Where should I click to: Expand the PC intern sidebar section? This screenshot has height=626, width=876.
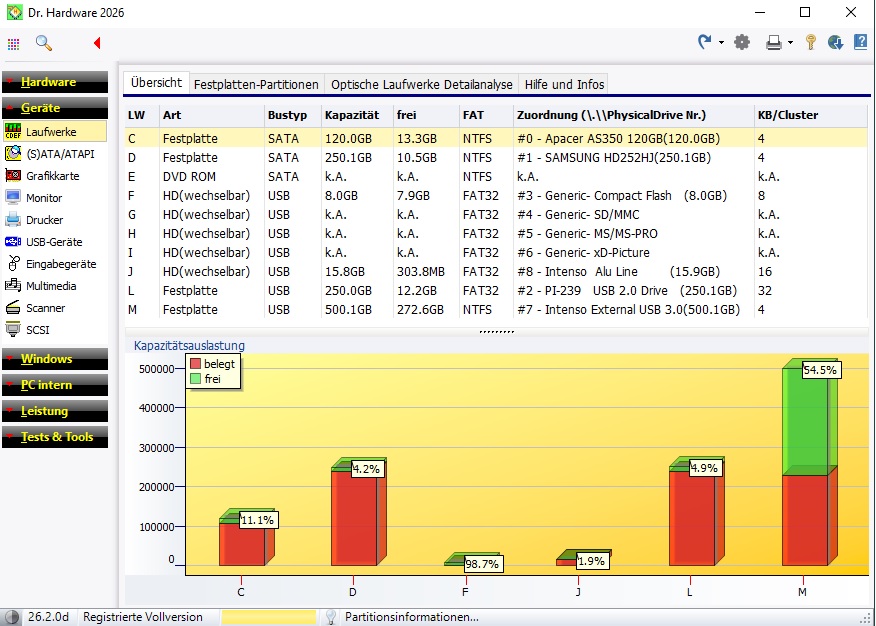(x=55, y=385)
